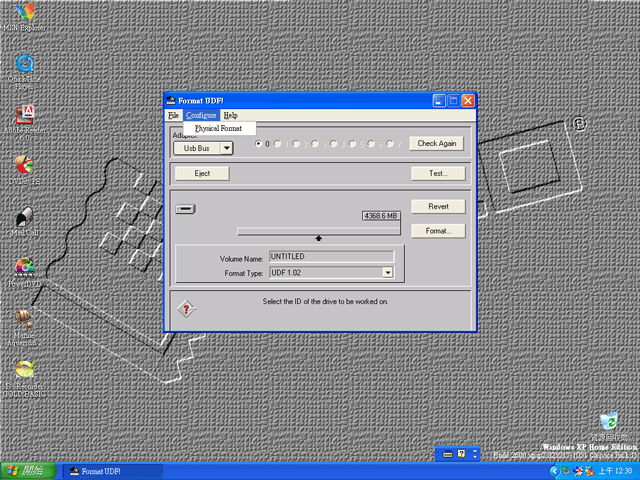Click the language bar help icon

click(x=461, y=453)
